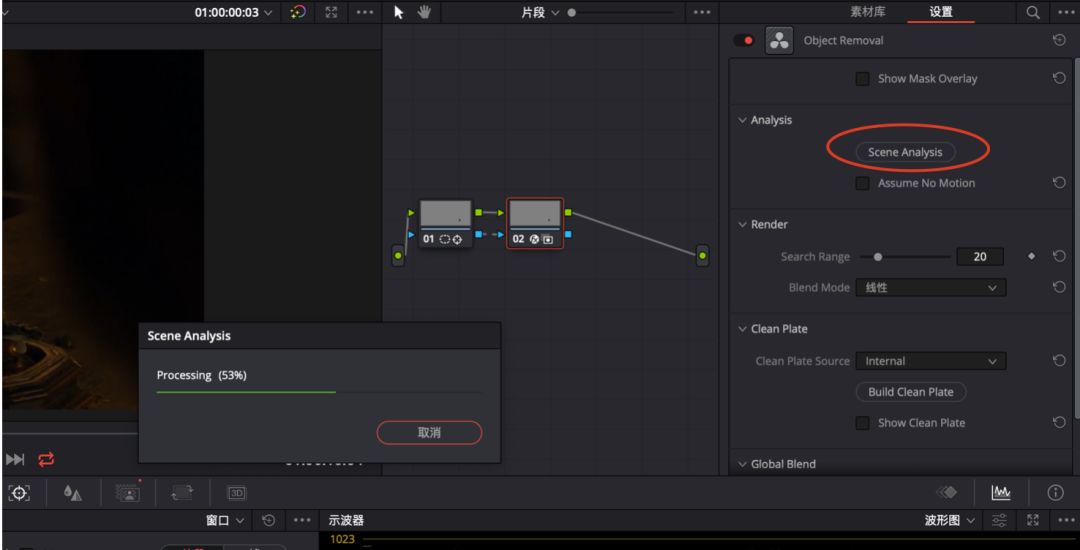Viewport: 1080px width, 550px height.
Task: Reset the Object Removal effect
Action: tap(1059, 41)
